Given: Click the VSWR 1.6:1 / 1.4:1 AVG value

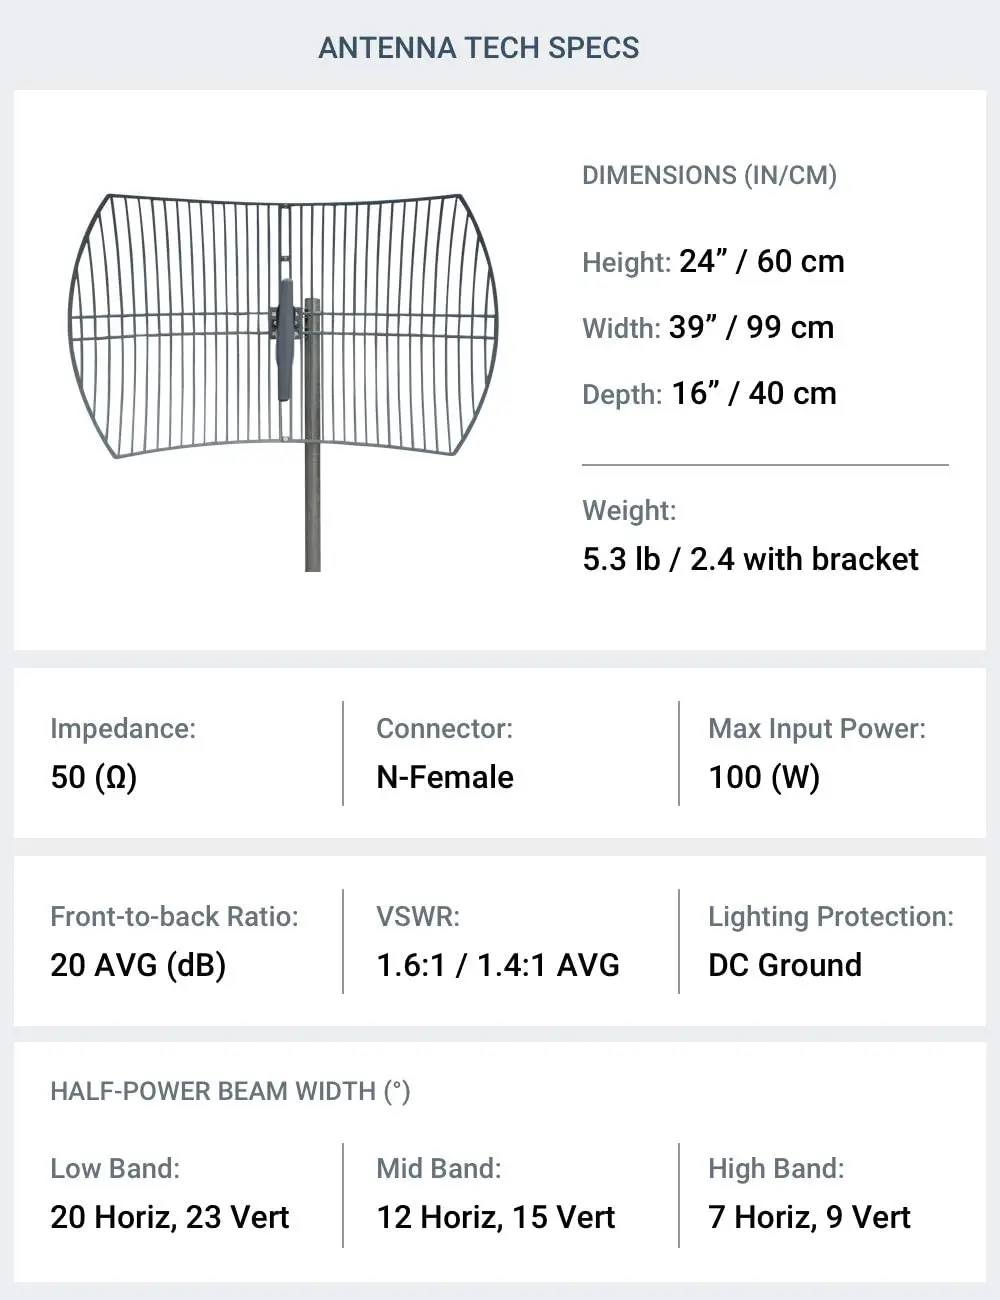Looking at the screenshot, I should (498, 965).
